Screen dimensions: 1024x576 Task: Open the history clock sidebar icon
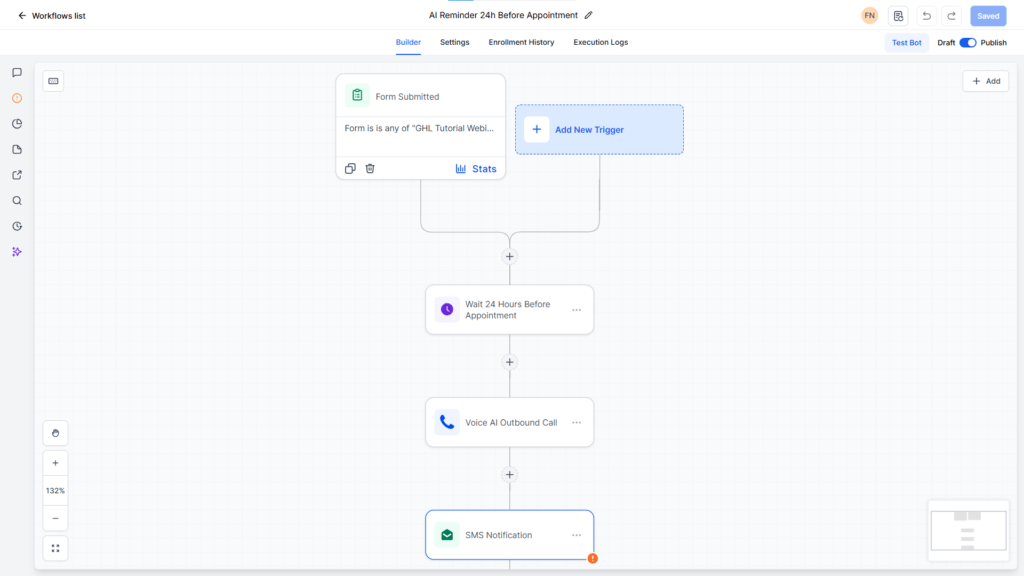click(x=17, y=226)
